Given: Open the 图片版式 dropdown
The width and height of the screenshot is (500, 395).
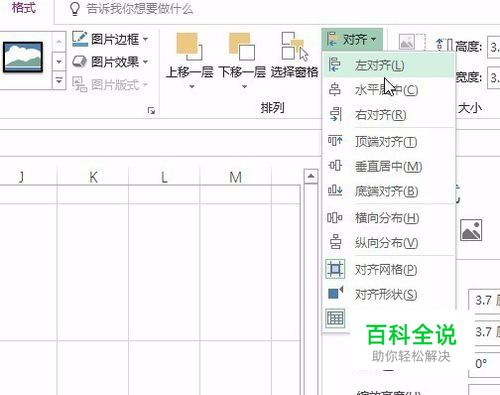Looking at the screenshot, I should pyautogui.click(x=110, y=84).
